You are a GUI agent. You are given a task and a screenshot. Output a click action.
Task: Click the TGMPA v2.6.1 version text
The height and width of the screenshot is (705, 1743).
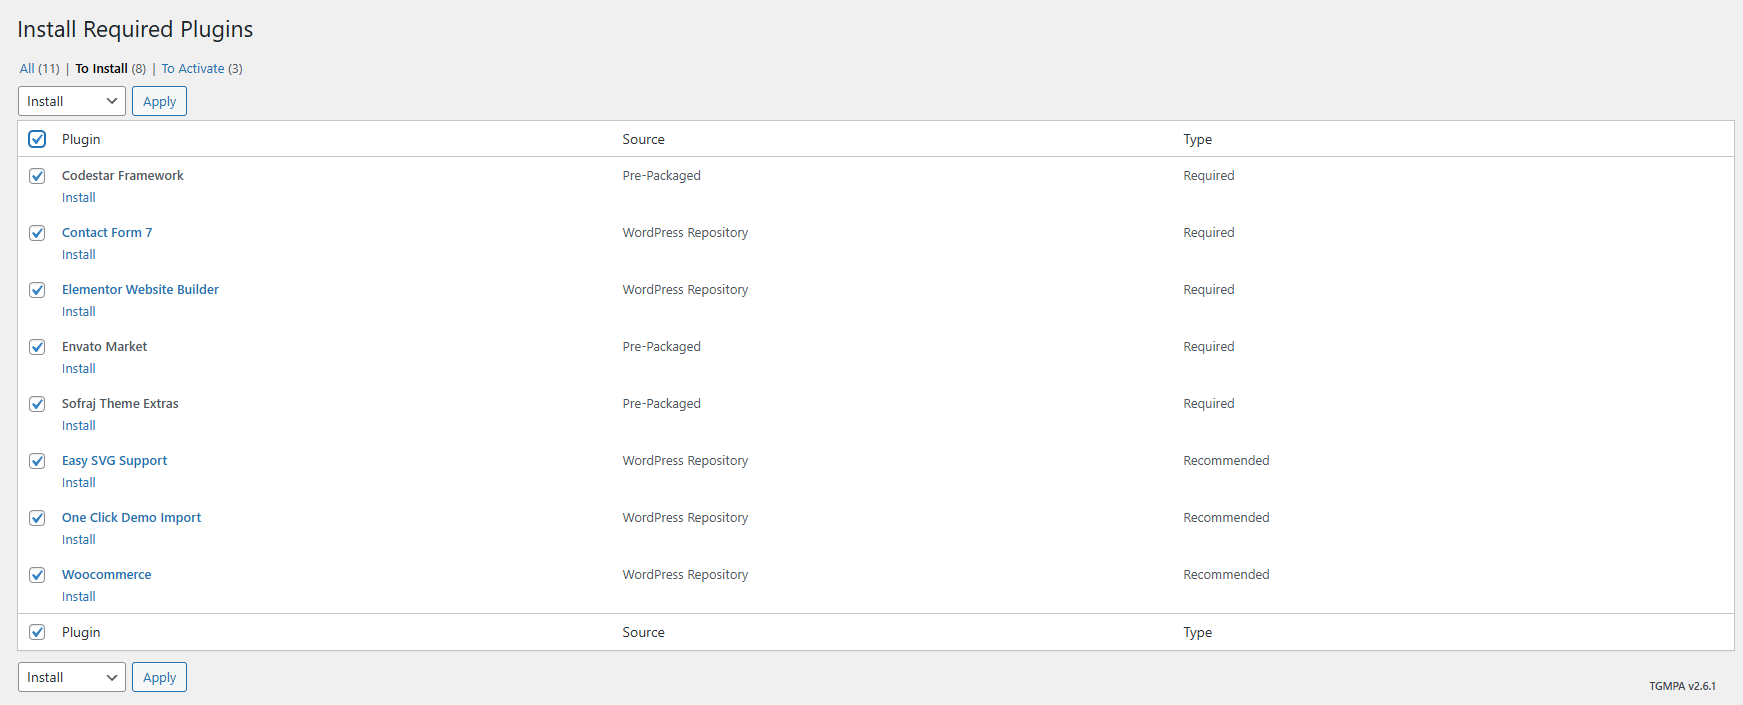pyautogui.click(x=1682, y=686)
